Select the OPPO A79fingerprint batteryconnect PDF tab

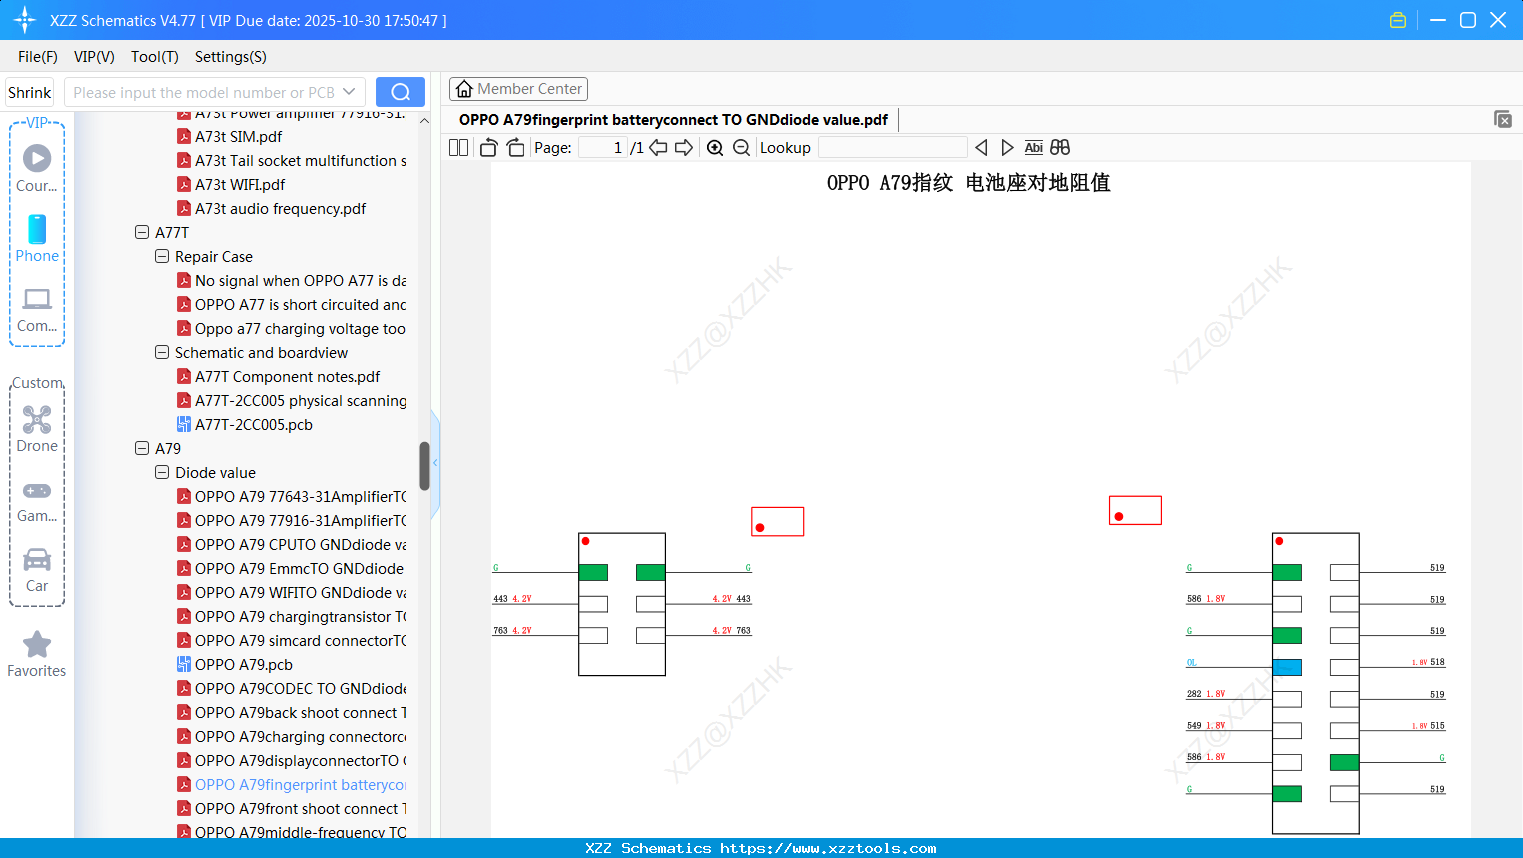point(673,120)
